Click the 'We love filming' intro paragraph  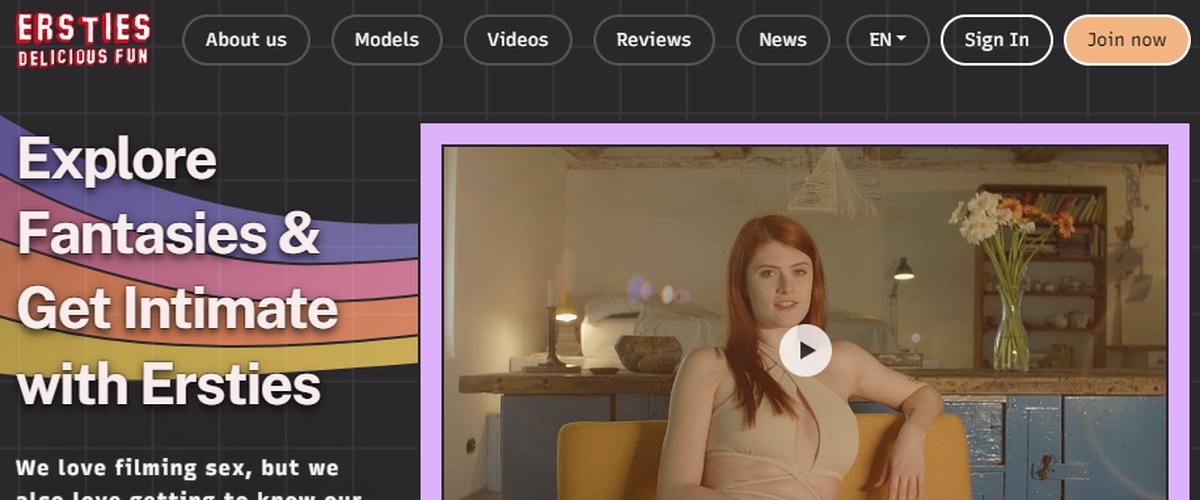[x=177, y=468]
